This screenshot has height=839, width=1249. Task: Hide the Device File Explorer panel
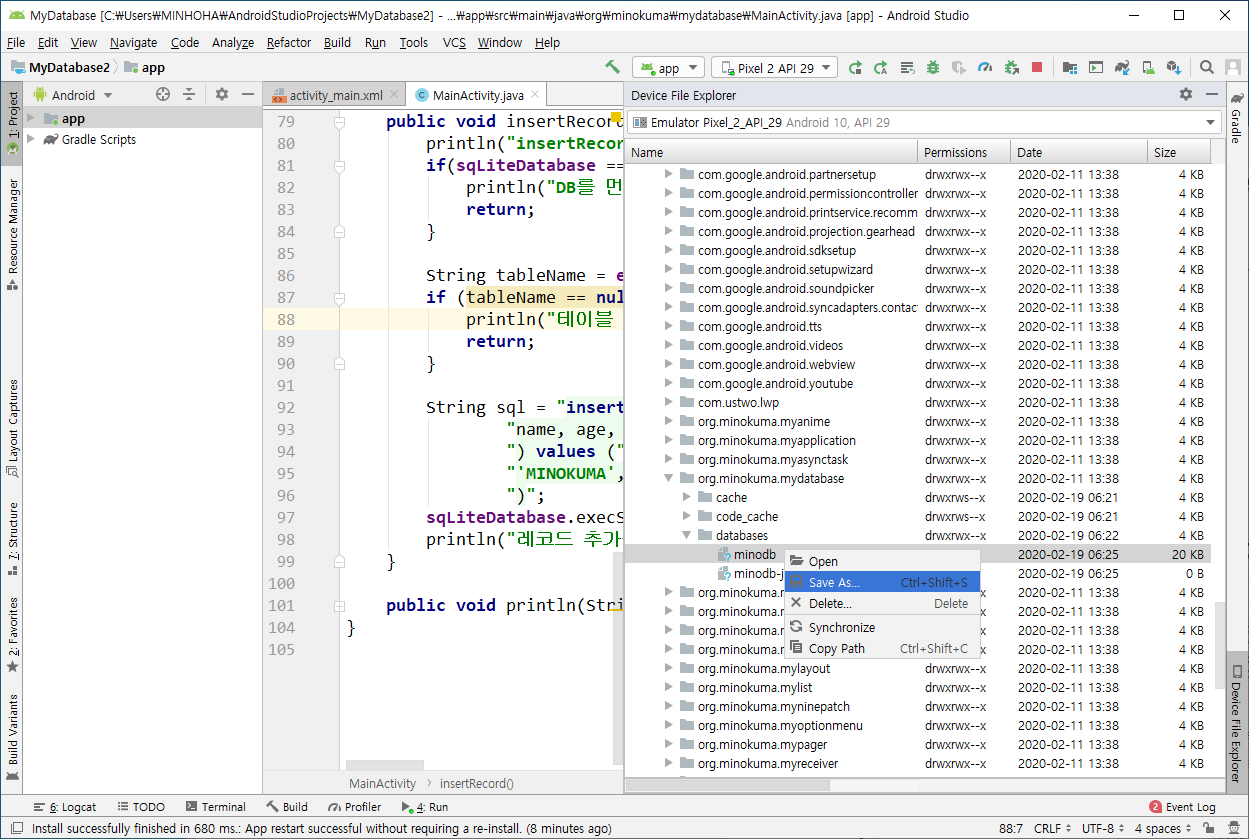pyautogui.click(x=1211, y=94)
